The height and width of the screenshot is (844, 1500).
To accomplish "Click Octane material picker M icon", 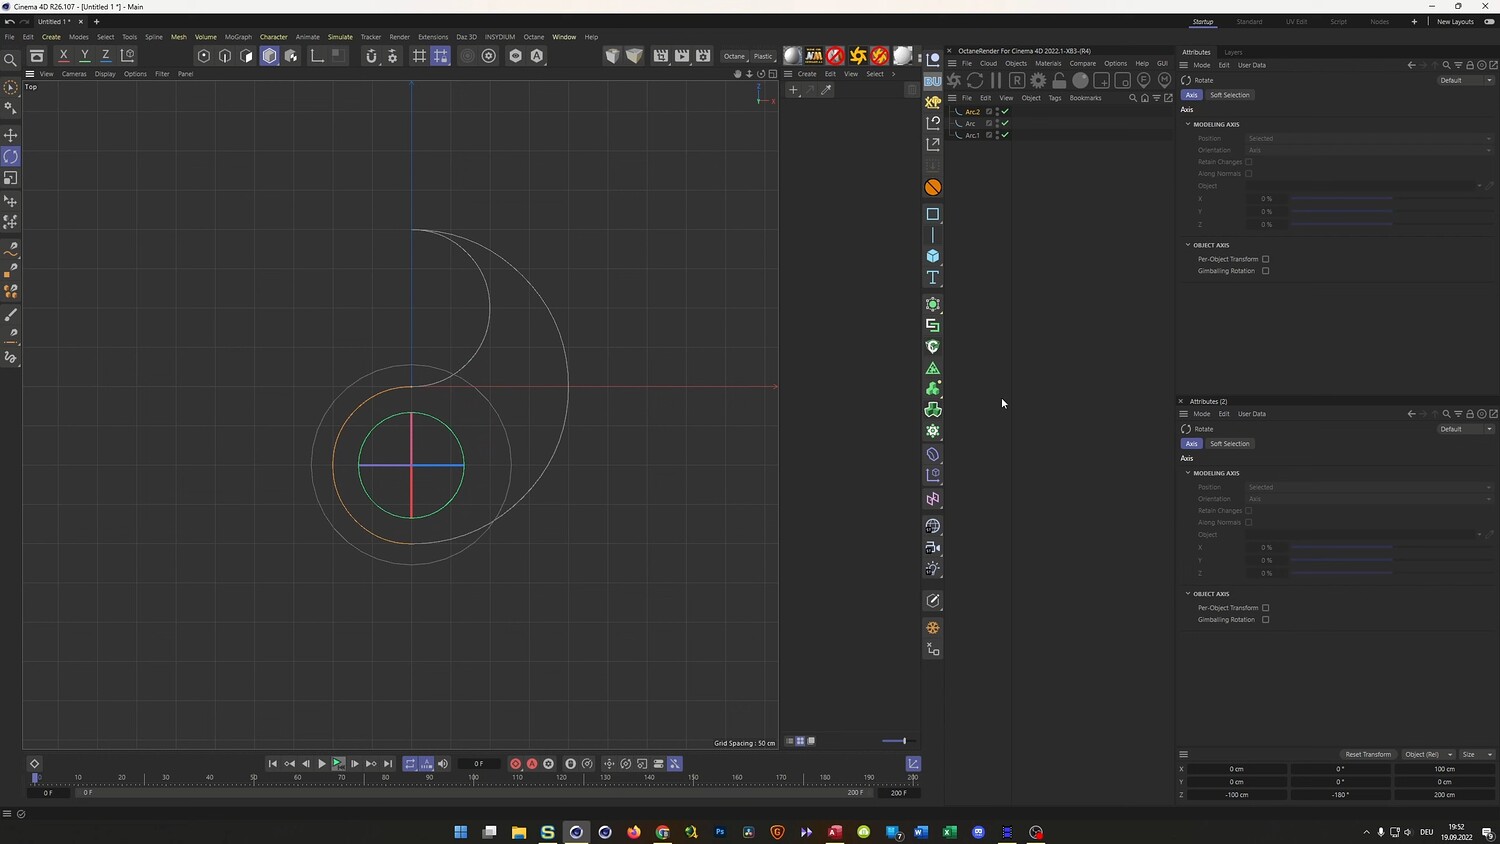I will point(1164,80).
